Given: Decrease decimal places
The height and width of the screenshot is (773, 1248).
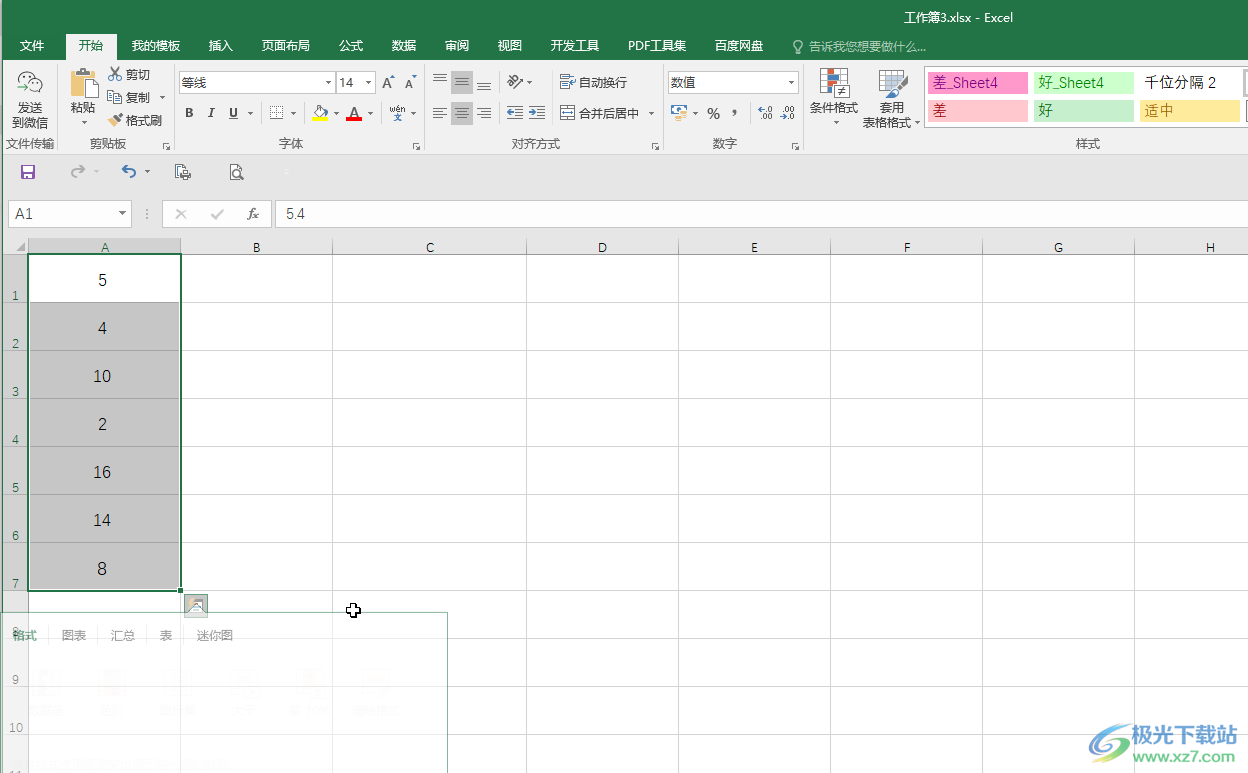Looking at the screenshot, I should 788,113.
